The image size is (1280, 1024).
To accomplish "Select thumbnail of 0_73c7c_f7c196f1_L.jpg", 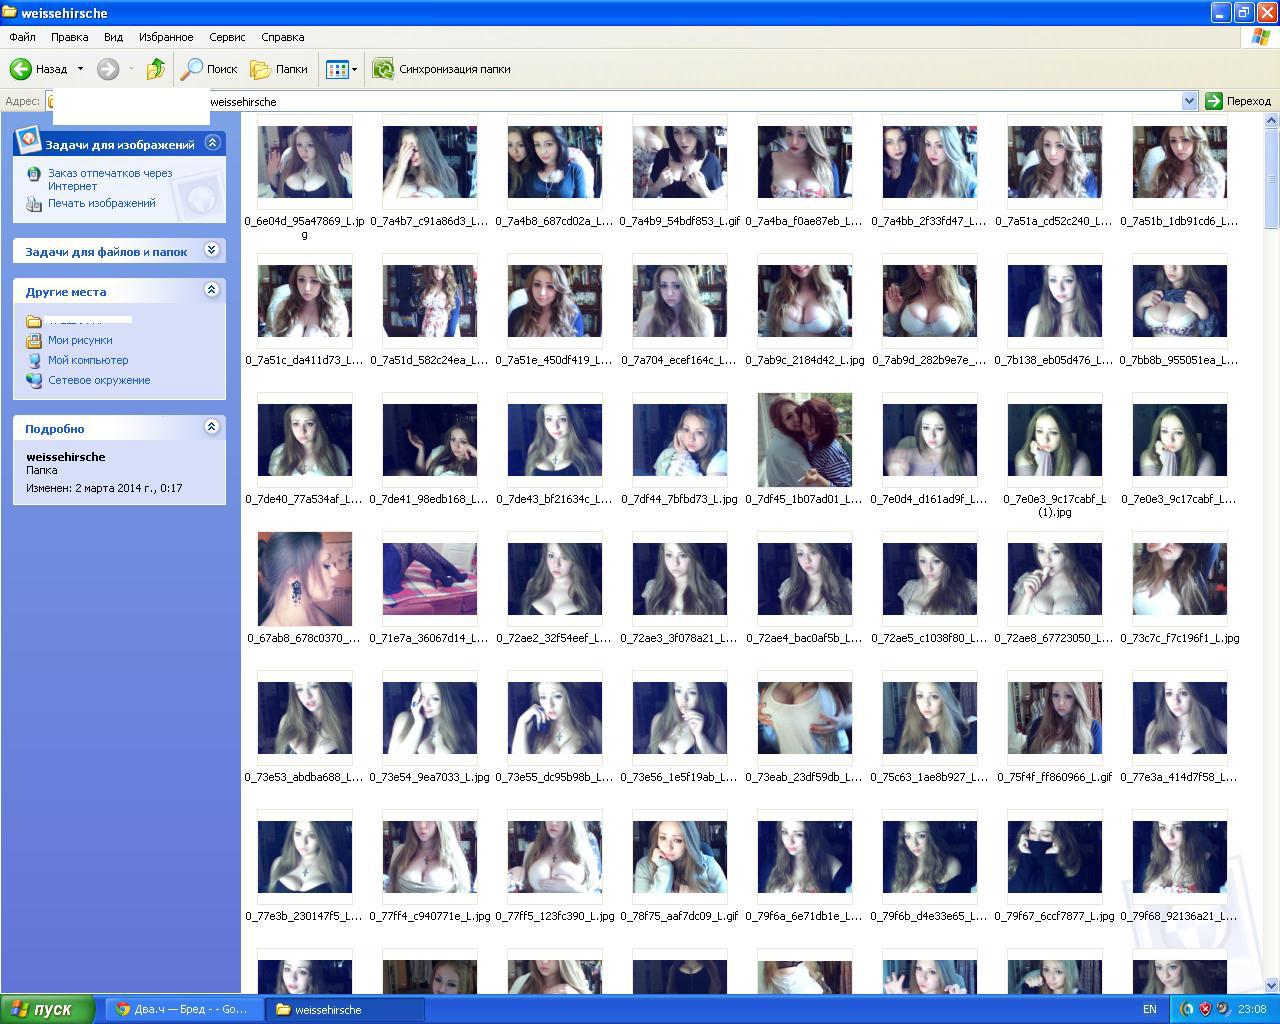I will pyautogui.click(x=1180, y=578).
